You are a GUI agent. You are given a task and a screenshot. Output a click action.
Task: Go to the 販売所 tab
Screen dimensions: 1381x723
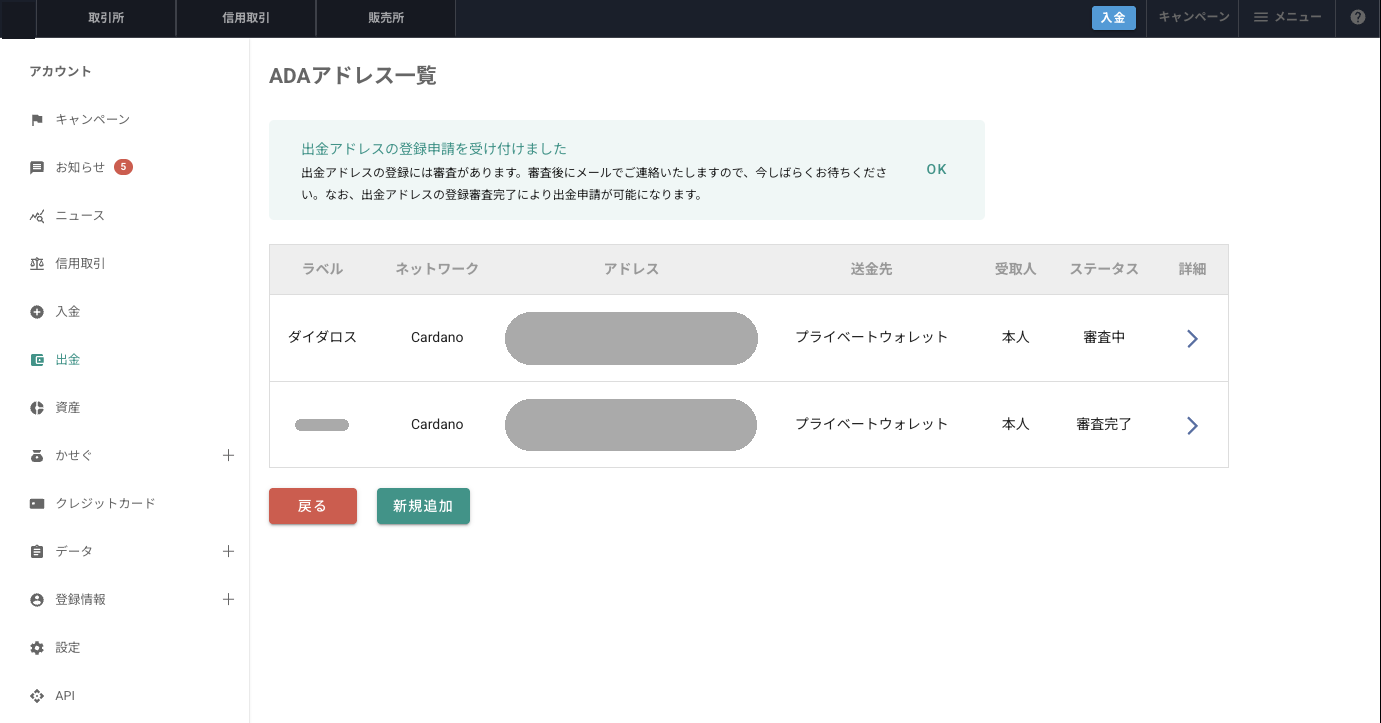pos(386,18)
